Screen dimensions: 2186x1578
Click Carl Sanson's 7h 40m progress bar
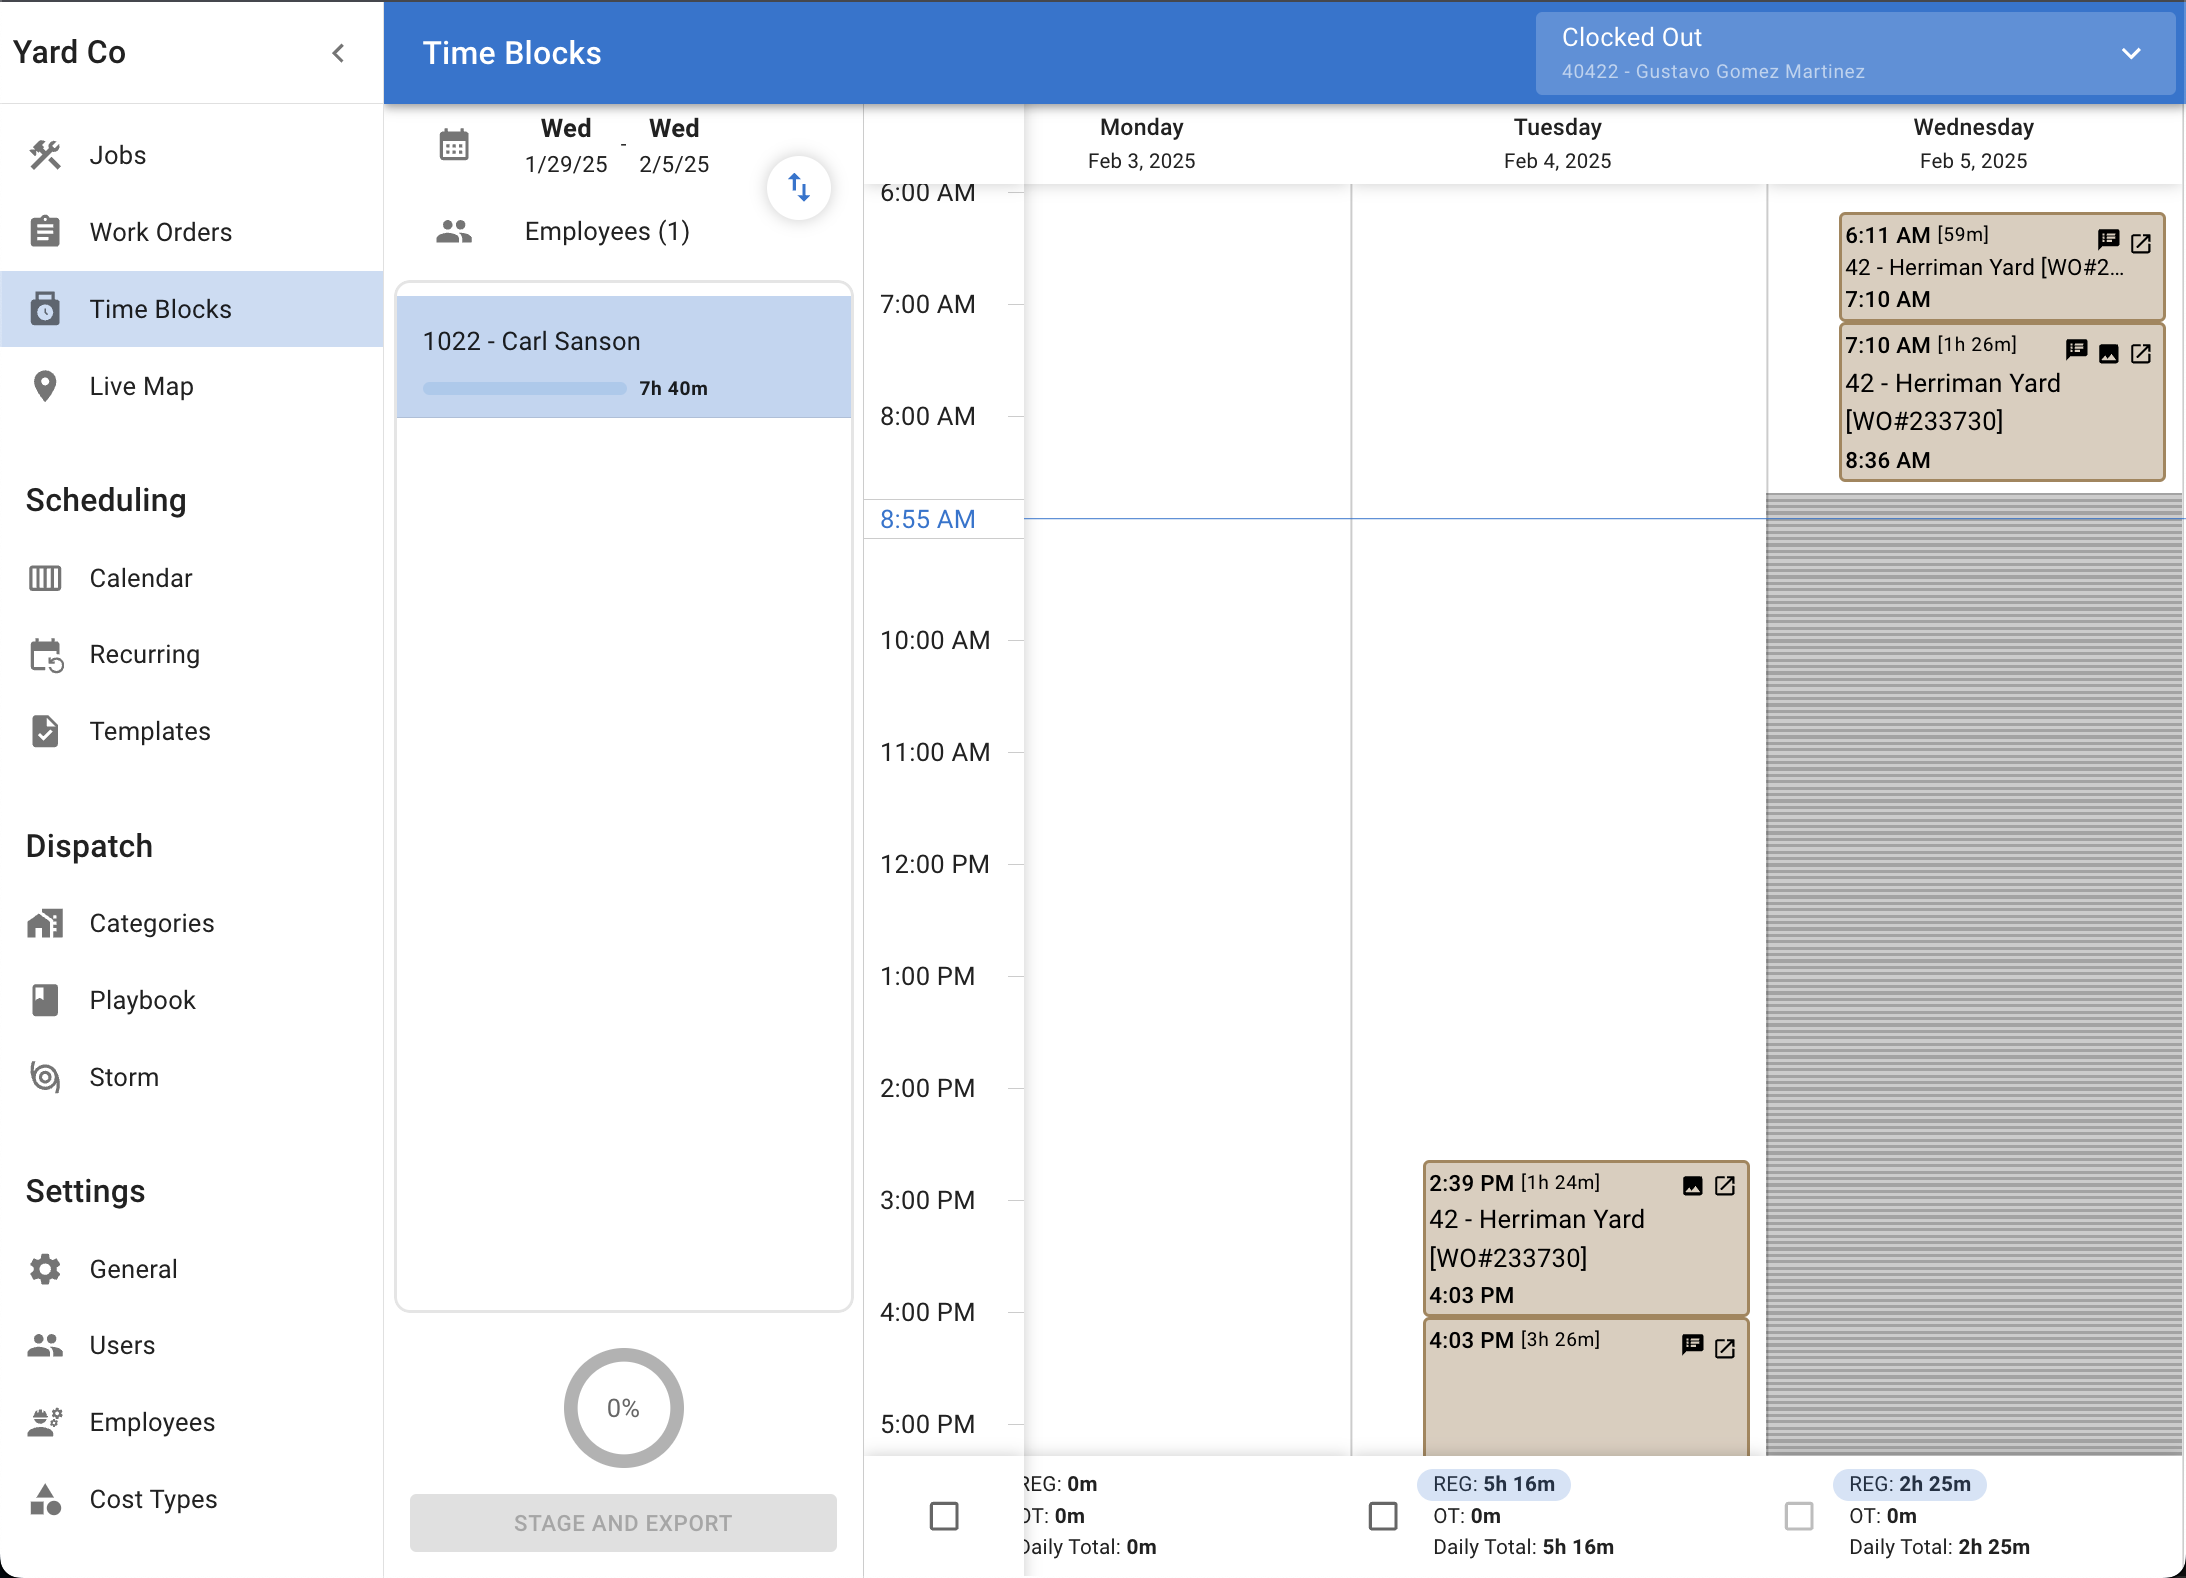point(525,389)
